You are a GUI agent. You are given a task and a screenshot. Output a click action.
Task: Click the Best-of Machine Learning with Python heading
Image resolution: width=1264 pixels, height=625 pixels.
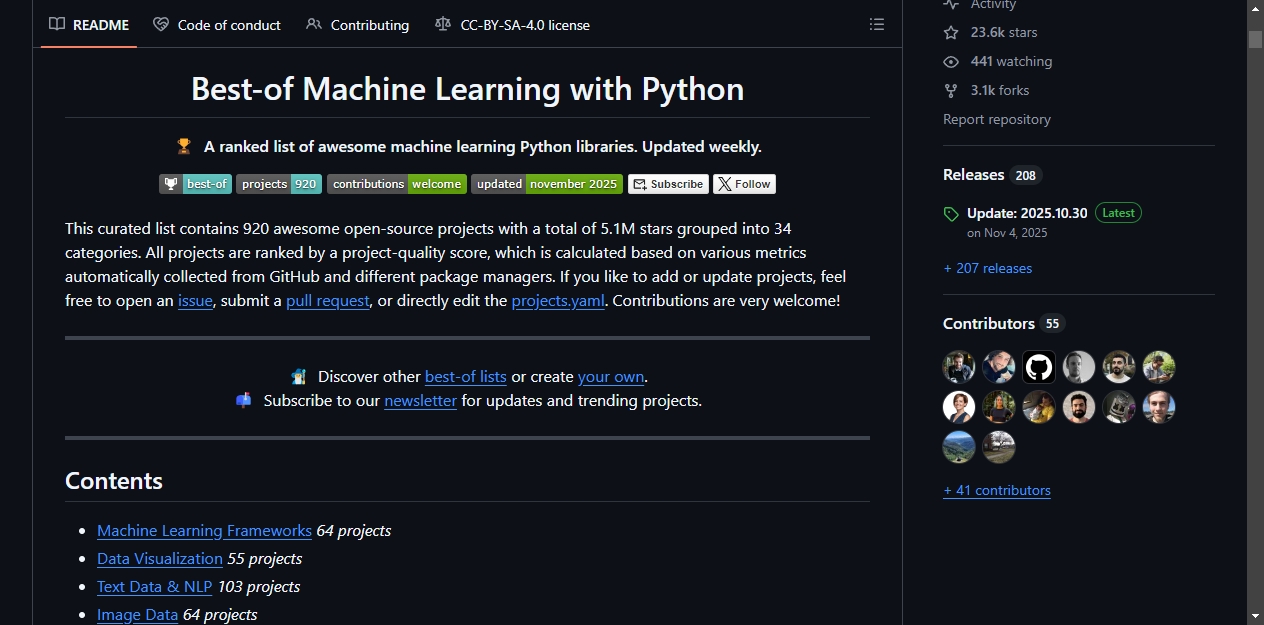tap(467, 89)
